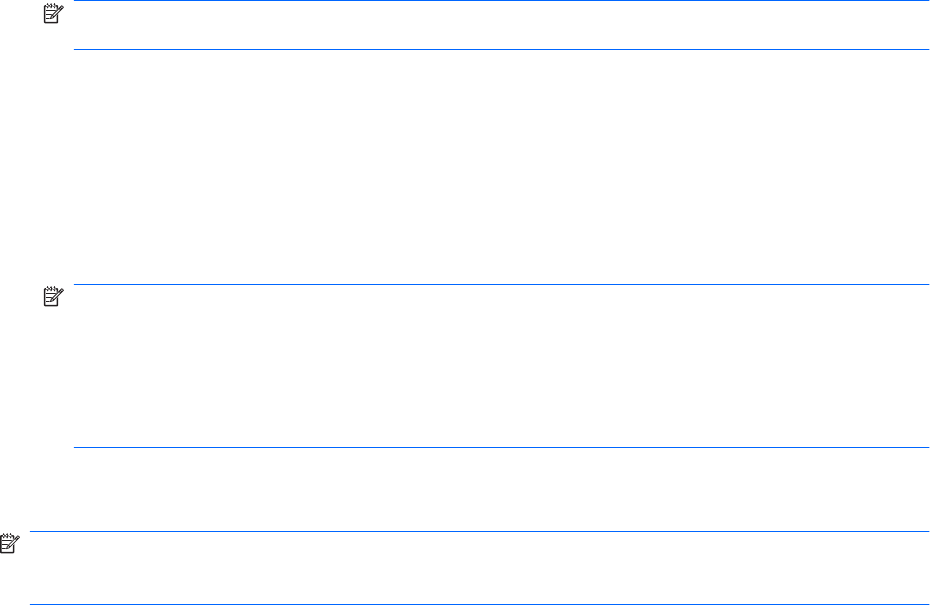The image size is (930, 605).
Task: Click the blank body of the middle note
Action: coord(500,366)
